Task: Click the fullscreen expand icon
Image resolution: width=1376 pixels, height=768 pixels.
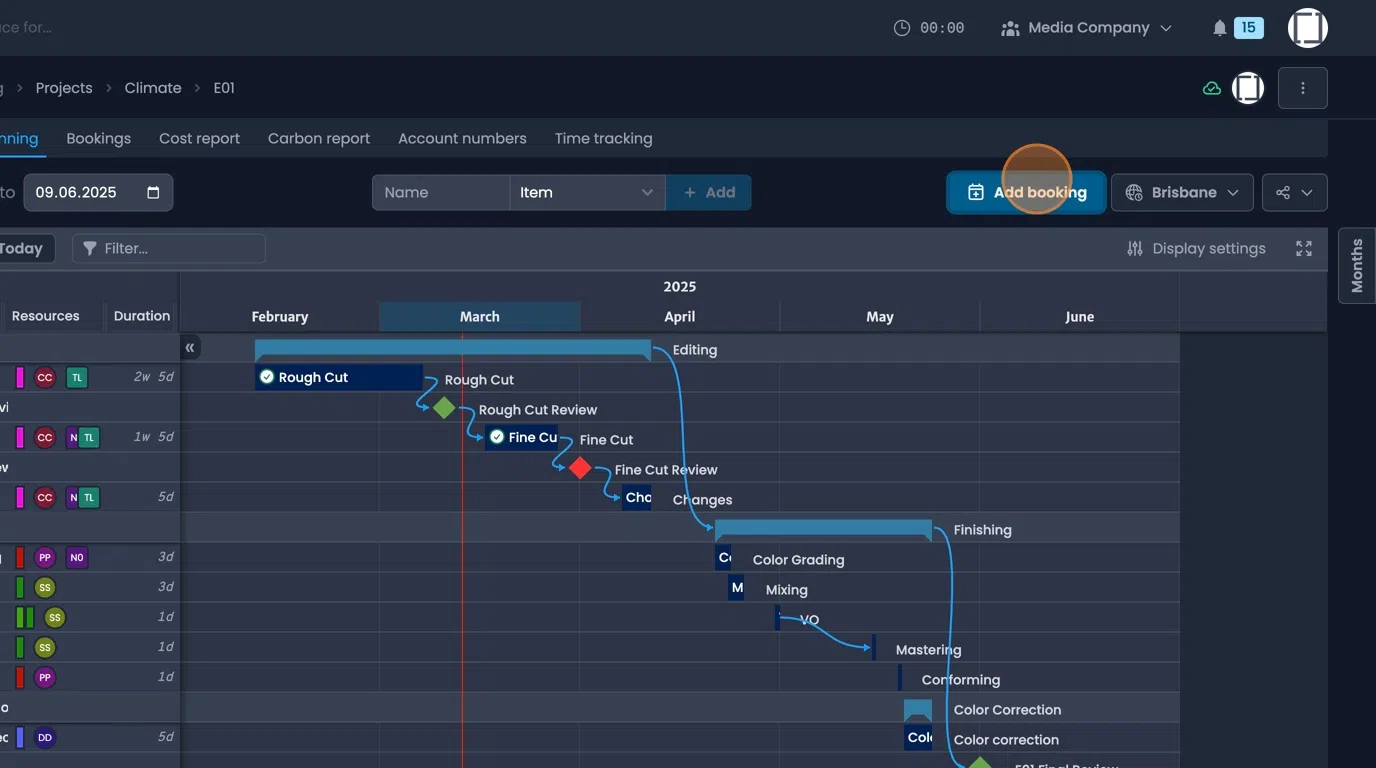Action: [1303, 248]
